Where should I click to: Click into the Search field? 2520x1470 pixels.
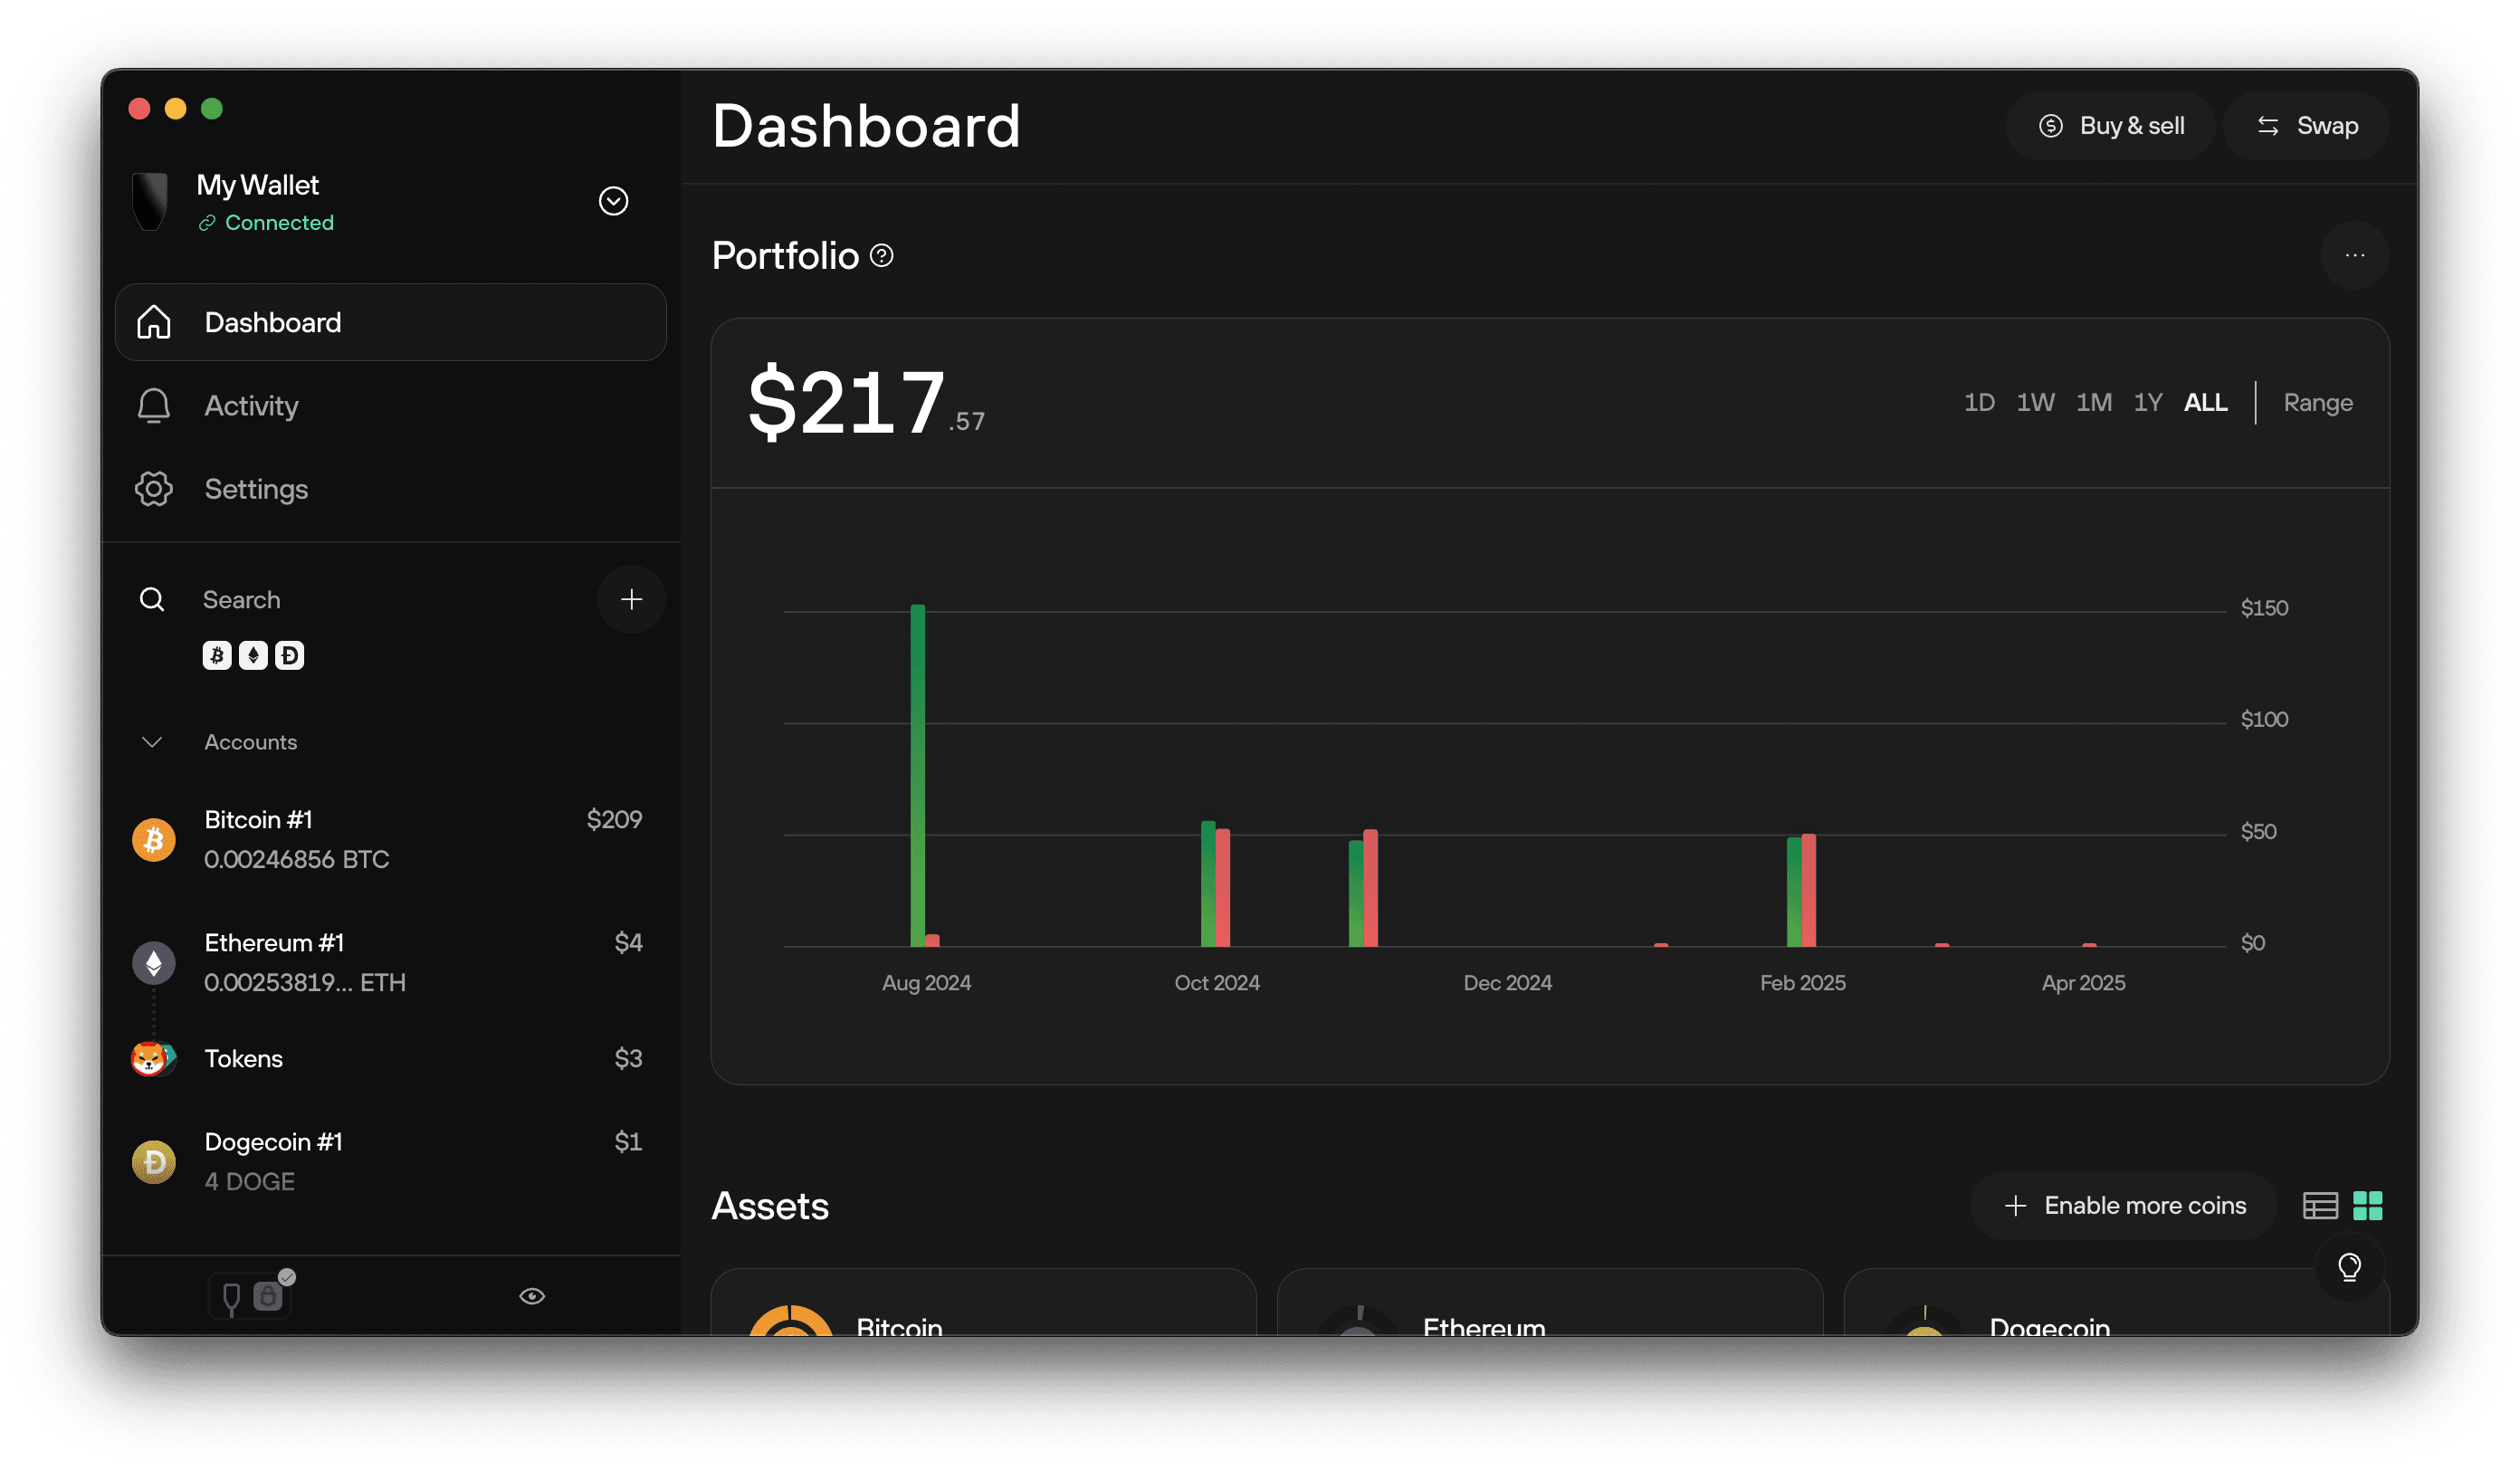(390, 599)
